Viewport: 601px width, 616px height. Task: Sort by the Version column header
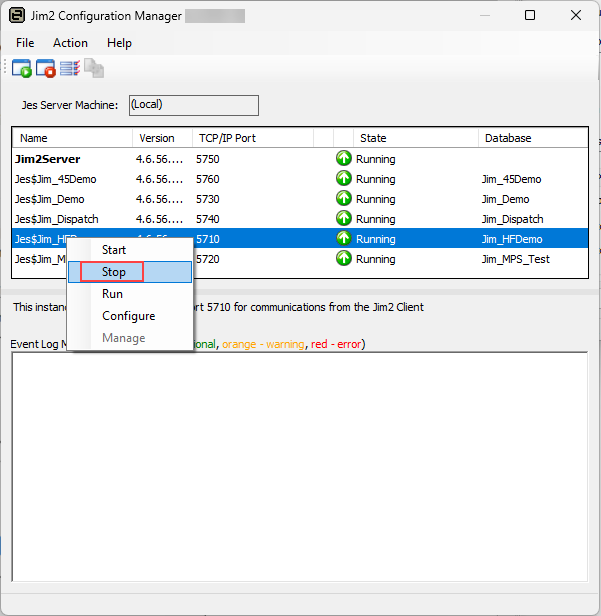coord(162,138)
